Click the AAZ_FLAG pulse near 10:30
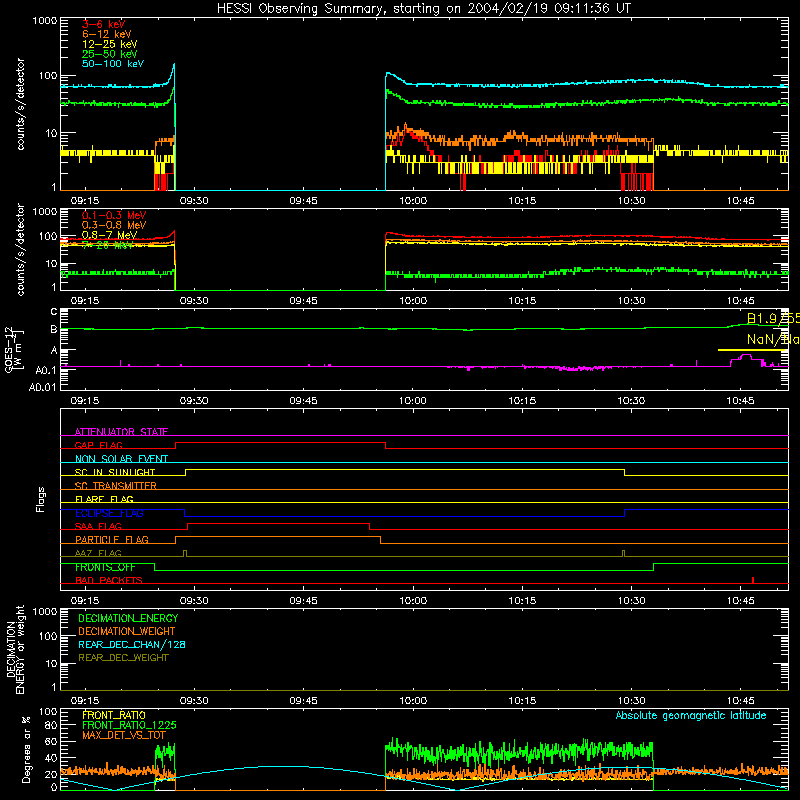 tap(623, 554)
